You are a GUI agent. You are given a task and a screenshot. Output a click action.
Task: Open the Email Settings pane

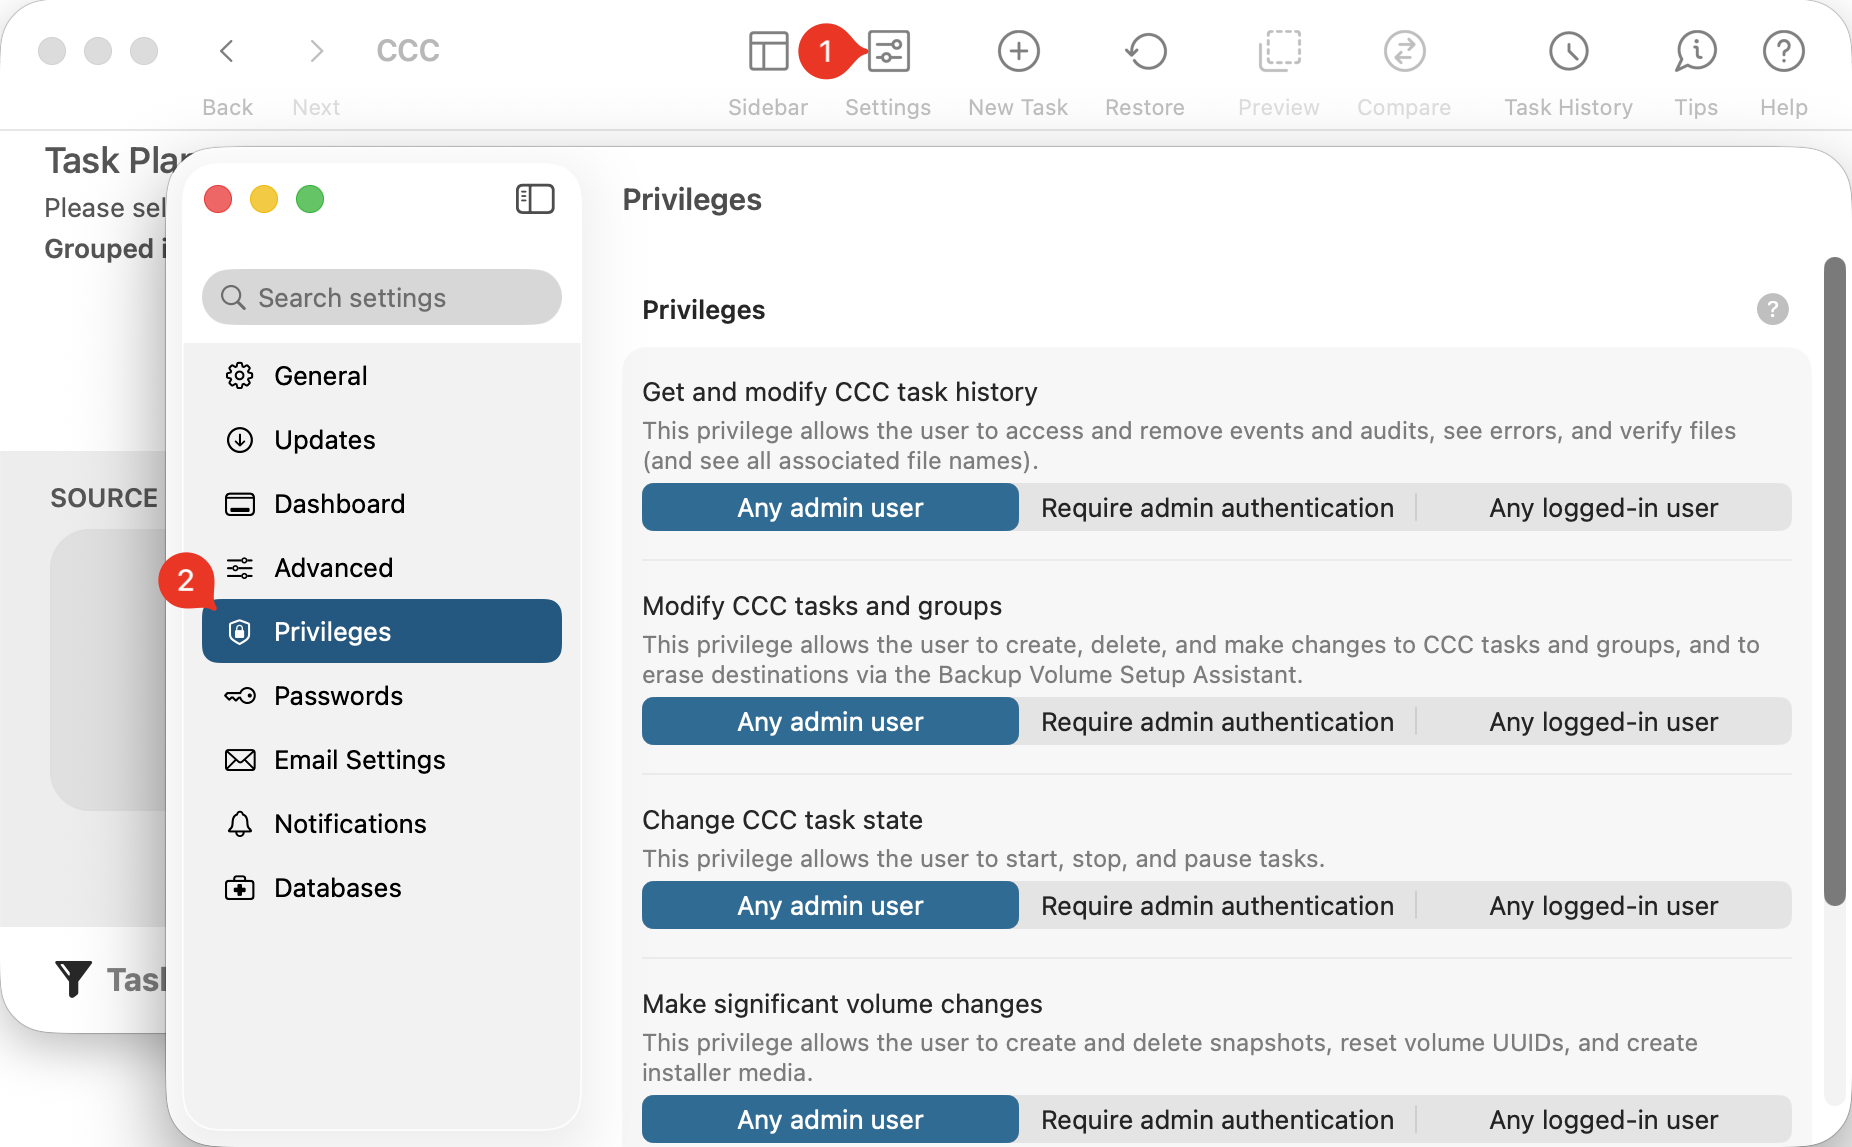tap(382, 760)
